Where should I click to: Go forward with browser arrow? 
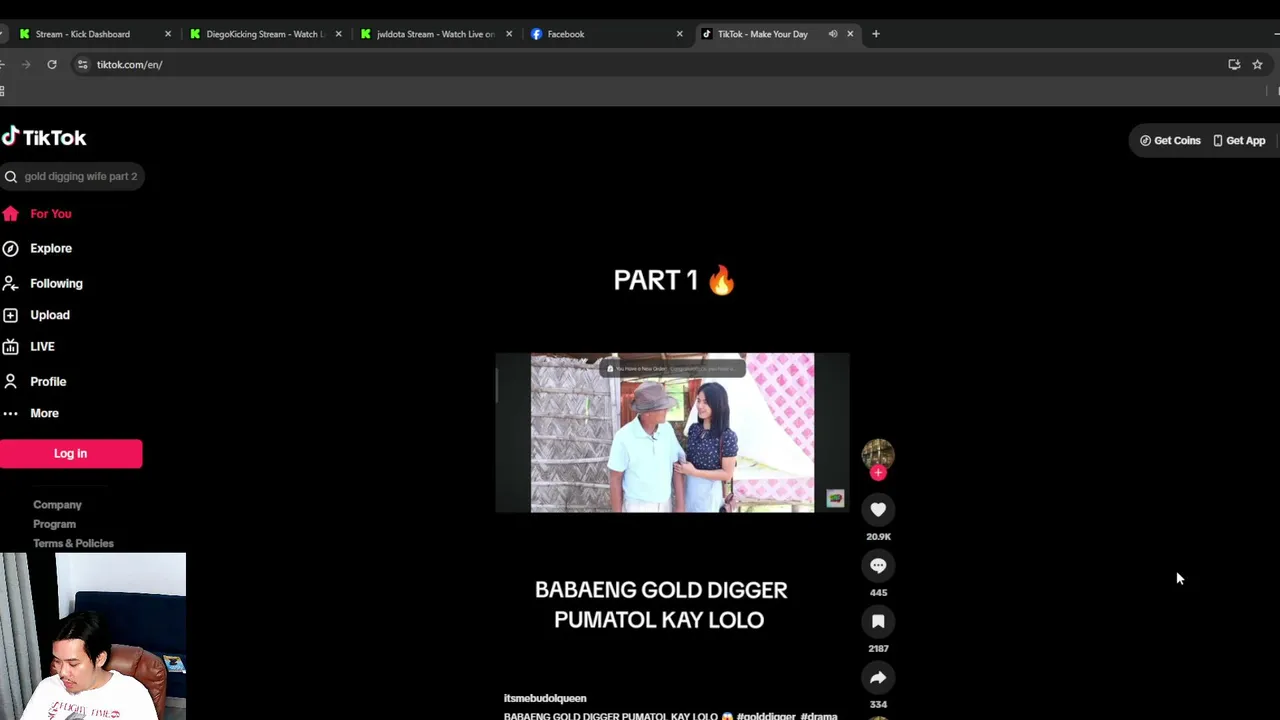[26, 65]
